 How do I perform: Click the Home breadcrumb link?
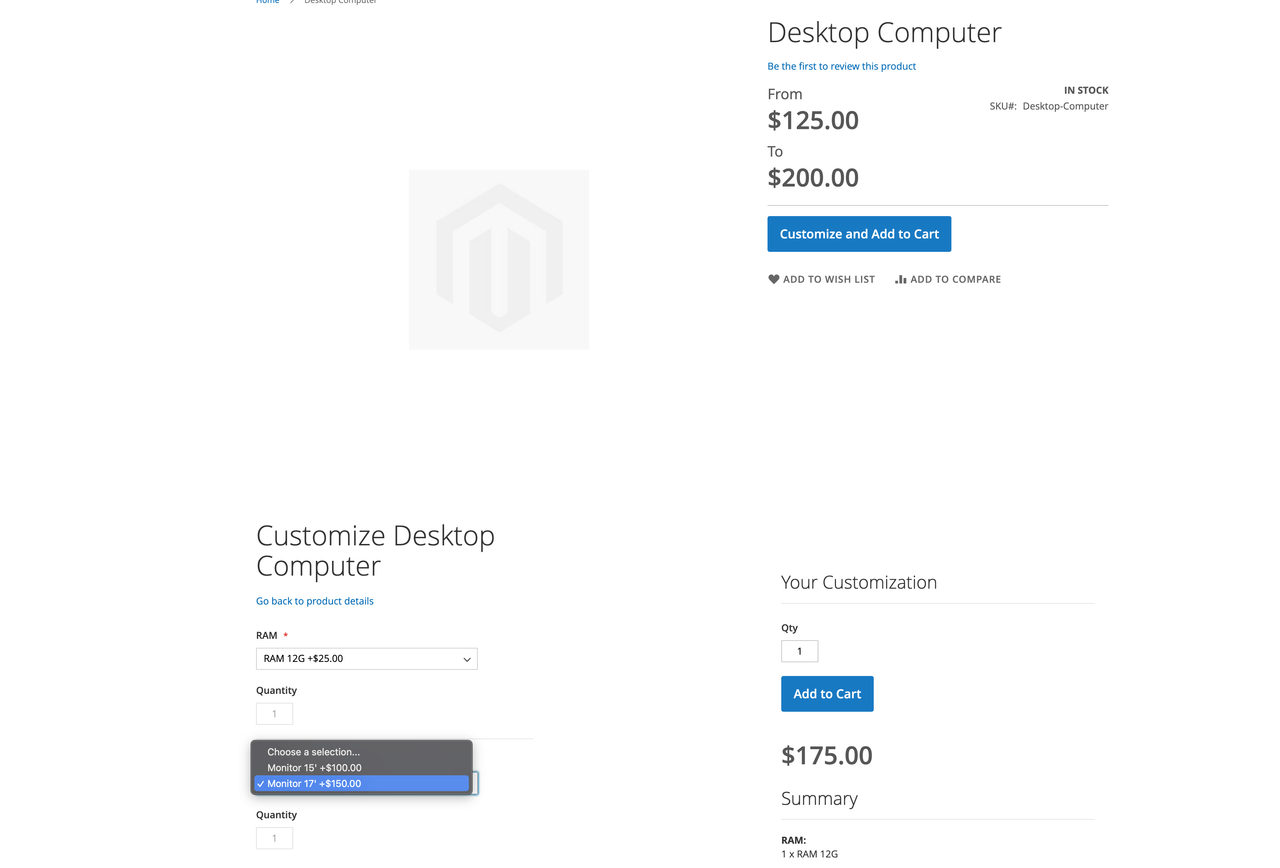tap(267, 2)
